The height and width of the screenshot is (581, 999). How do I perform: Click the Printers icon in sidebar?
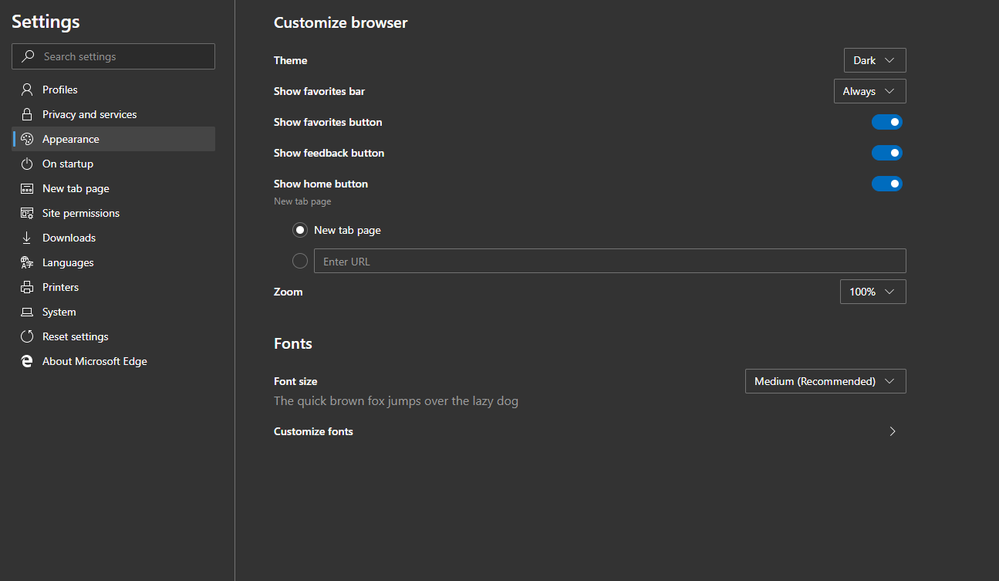(x=27, y=287)
